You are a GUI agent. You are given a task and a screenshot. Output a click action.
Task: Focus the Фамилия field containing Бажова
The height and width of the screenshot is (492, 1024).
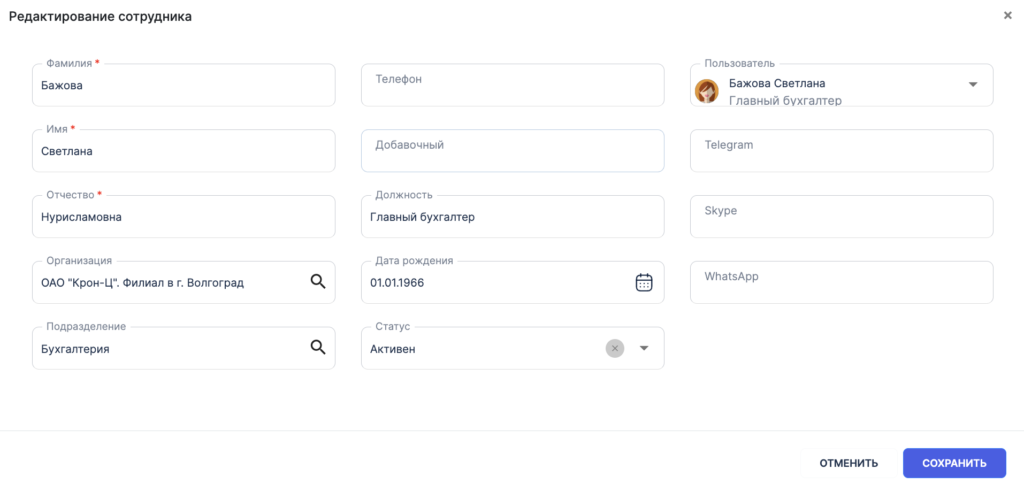tap(184, 85)
